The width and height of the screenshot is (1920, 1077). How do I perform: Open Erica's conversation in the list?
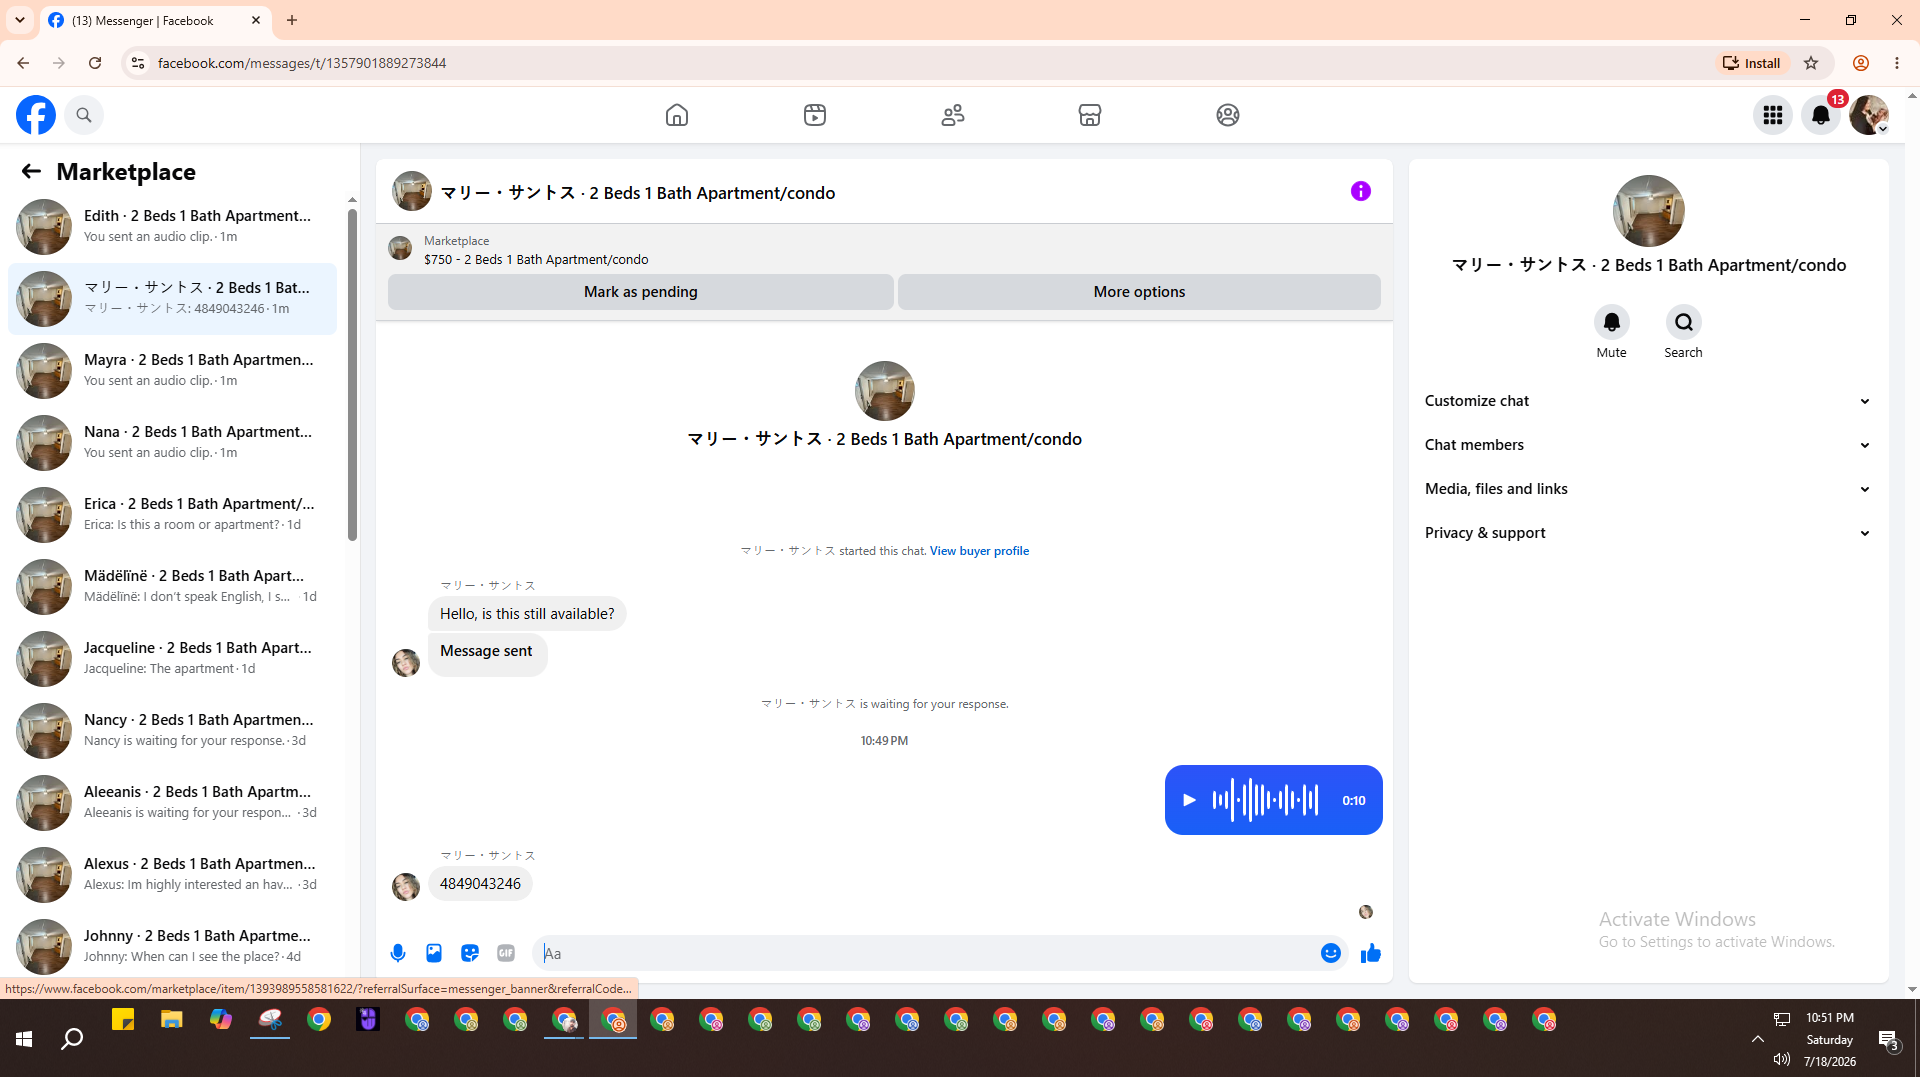[172, 514]
